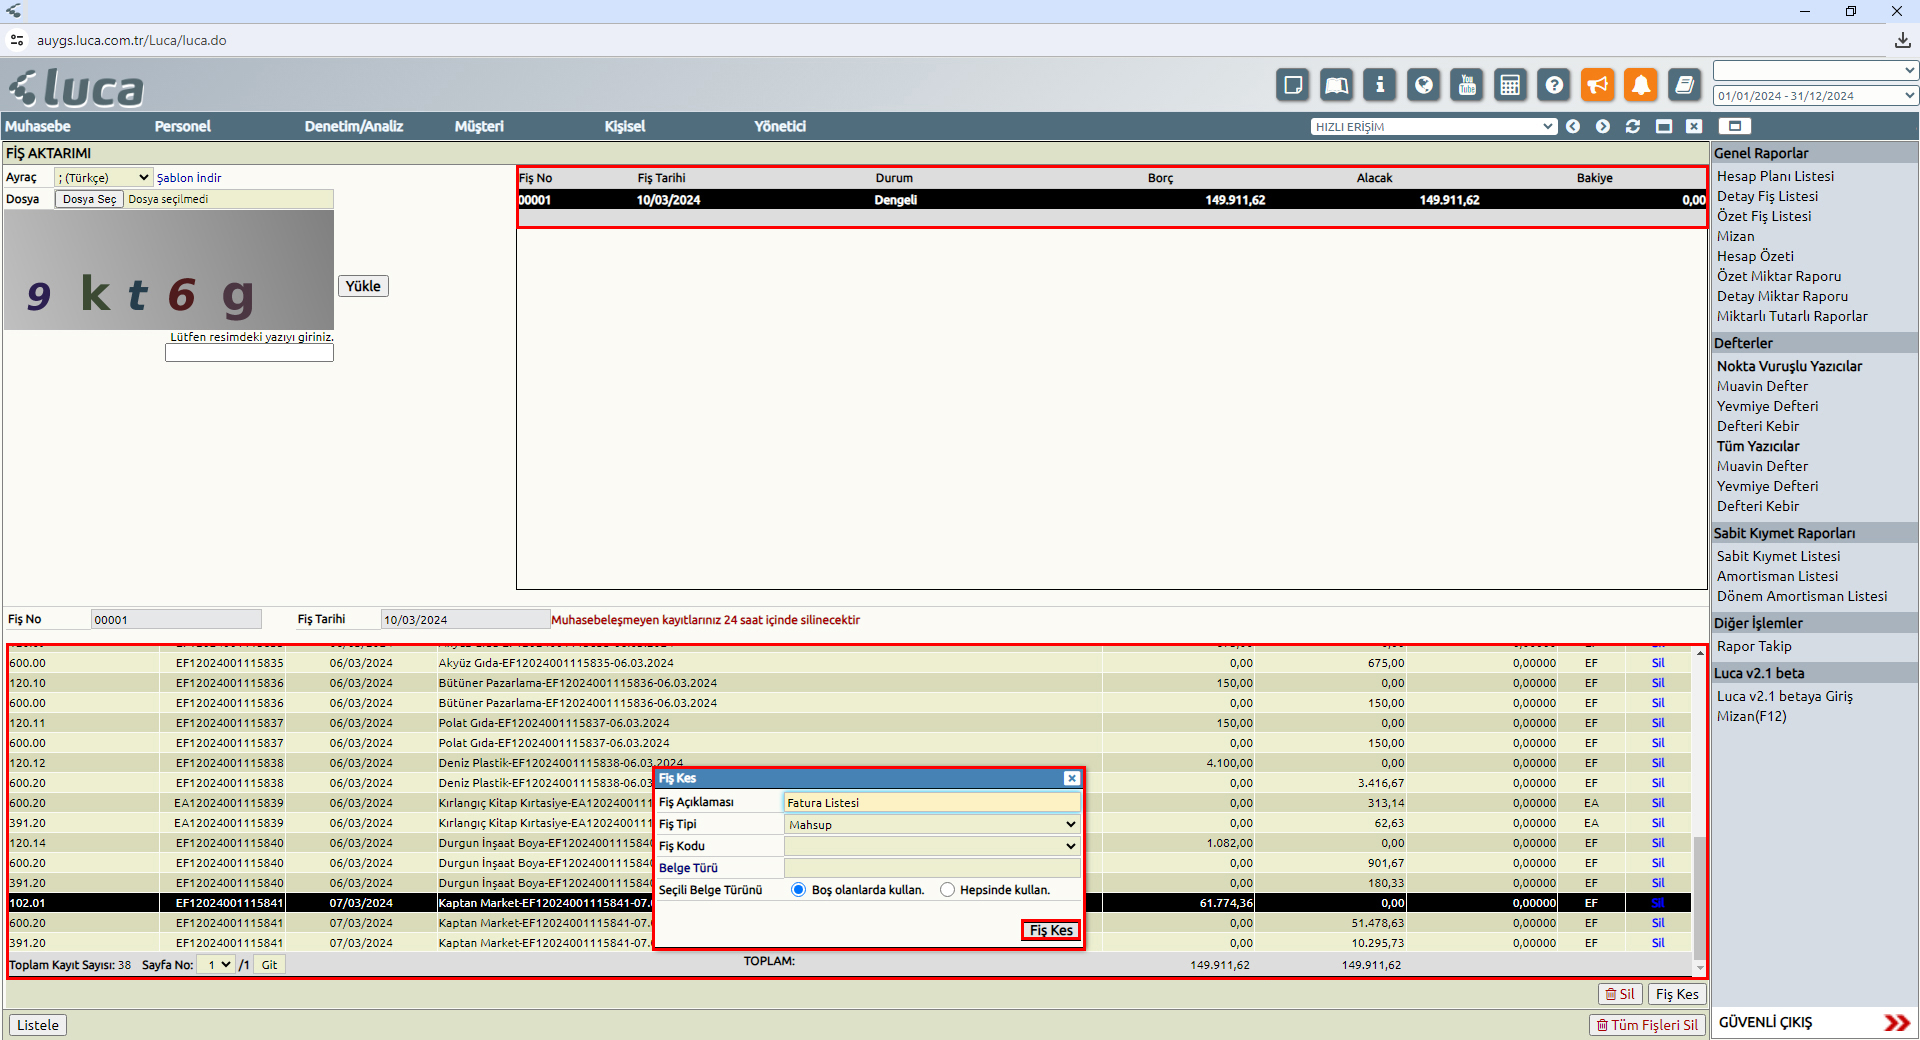Select Hepsinde kullan radio option
This screenshot has width=1920, height=1040.
[947, 890]
